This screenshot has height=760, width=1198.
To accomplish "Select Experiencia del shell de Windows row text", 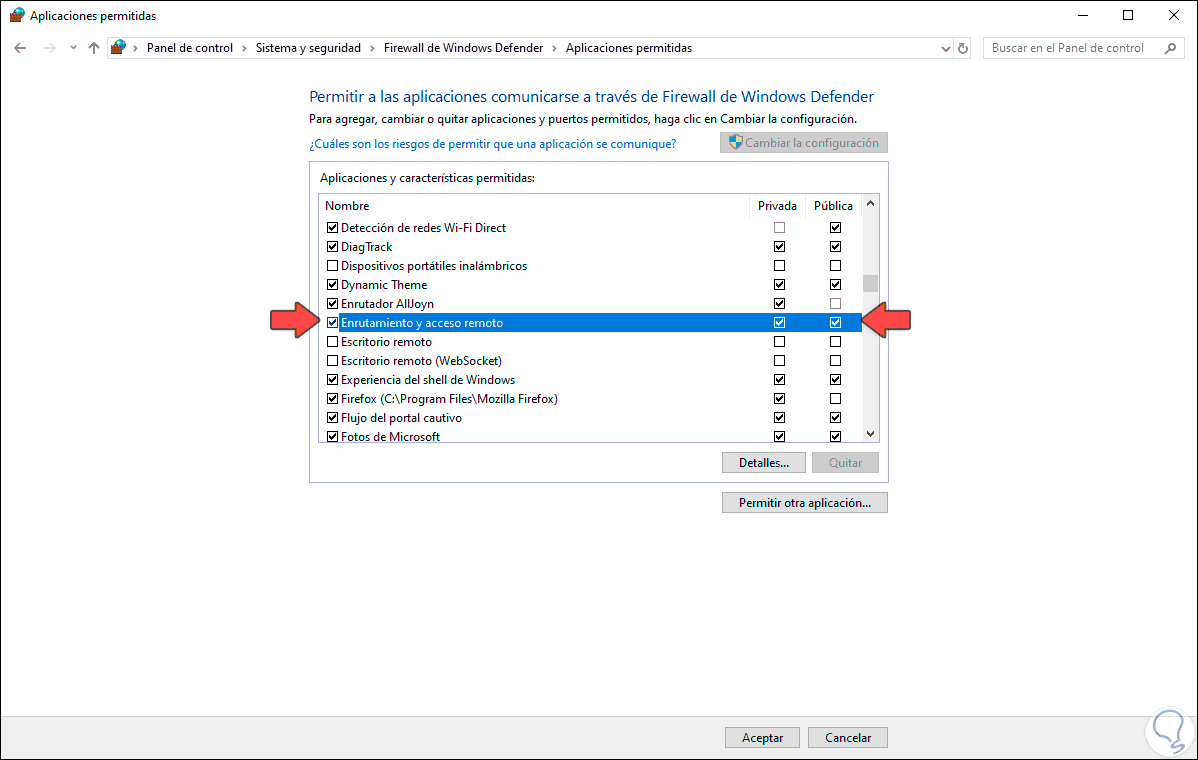I will [428, 380].
